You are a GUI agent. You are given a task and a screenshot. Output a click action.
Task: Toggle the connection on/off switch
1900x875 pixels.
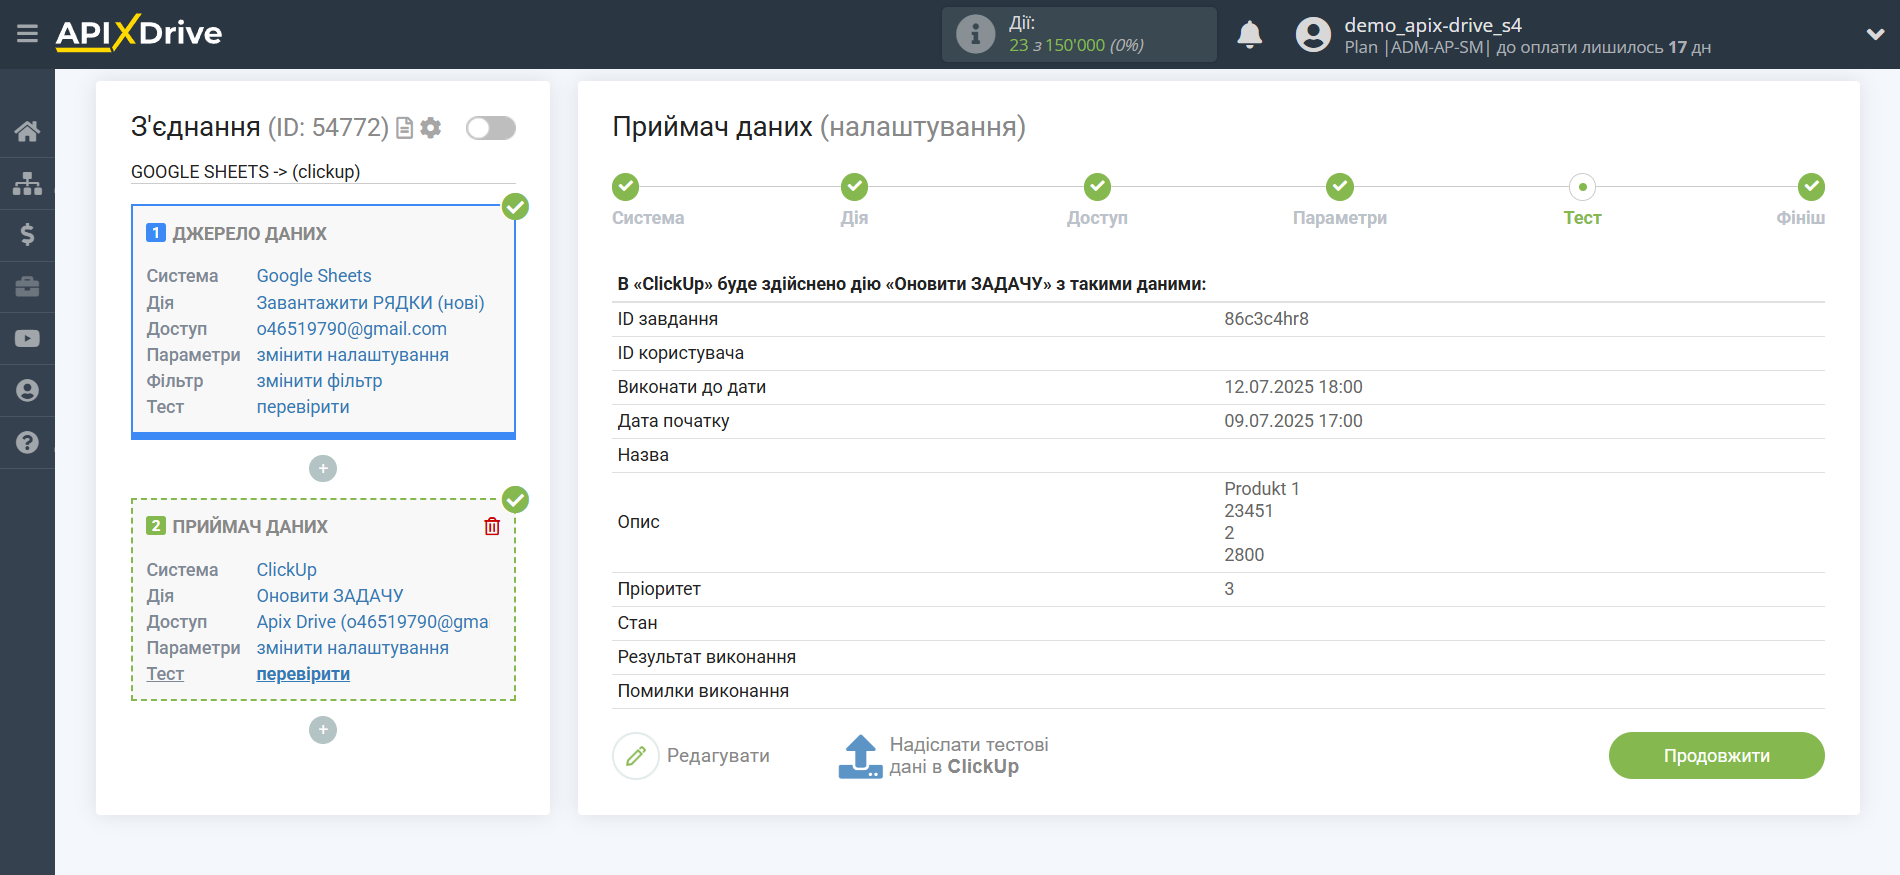point(491,128)
